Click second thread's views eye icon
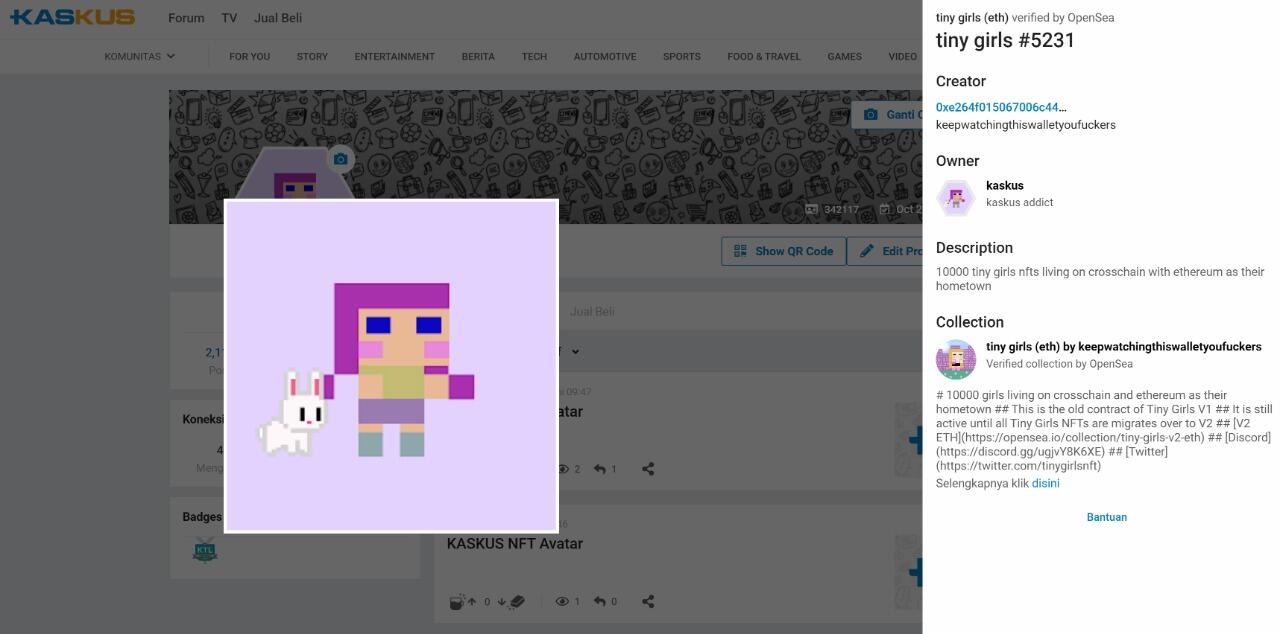Viewport: 1280px width, 634px height. (x=562, y=601)
